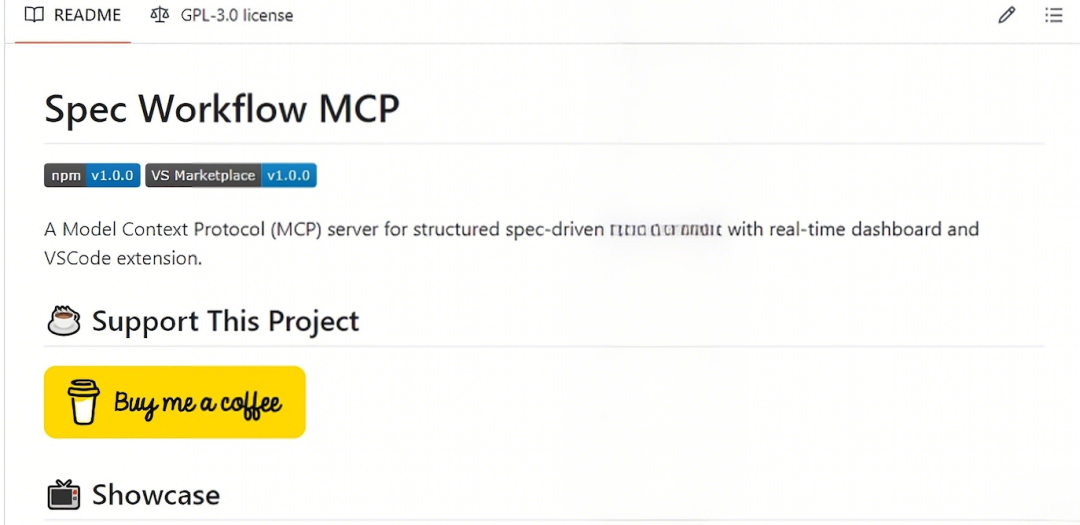Image resolution: width=1080 pixels, height=525 pixels.
Task: Open the VS Marketplace badge label
Action: [x=203, y=176]
